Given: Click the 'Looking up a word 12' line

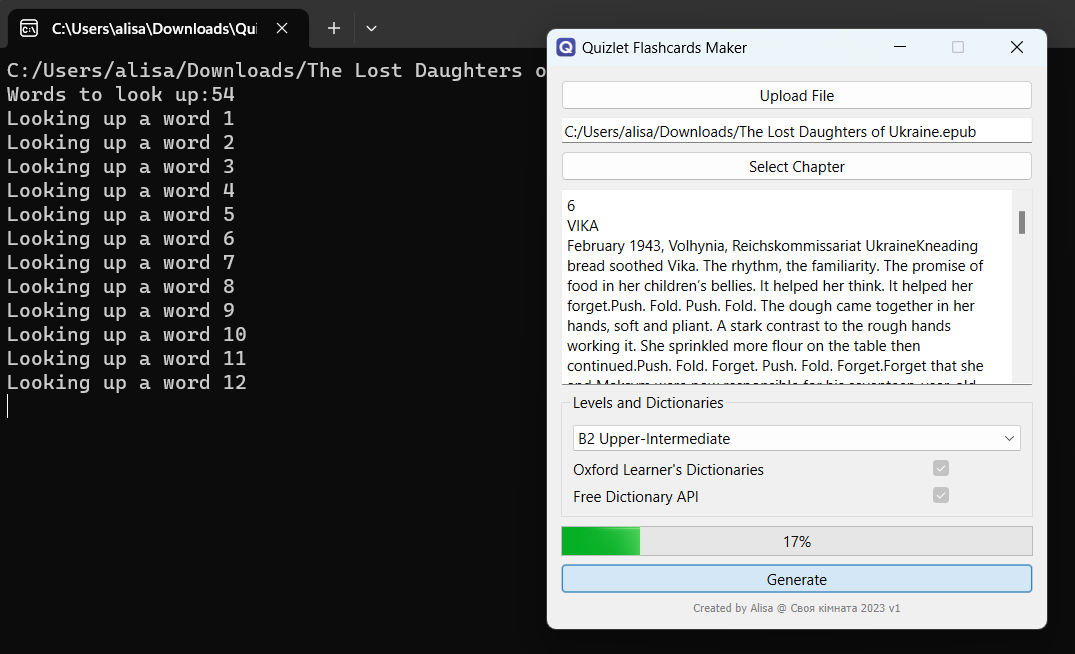Looking at the screenshot, I should point(127,383).
